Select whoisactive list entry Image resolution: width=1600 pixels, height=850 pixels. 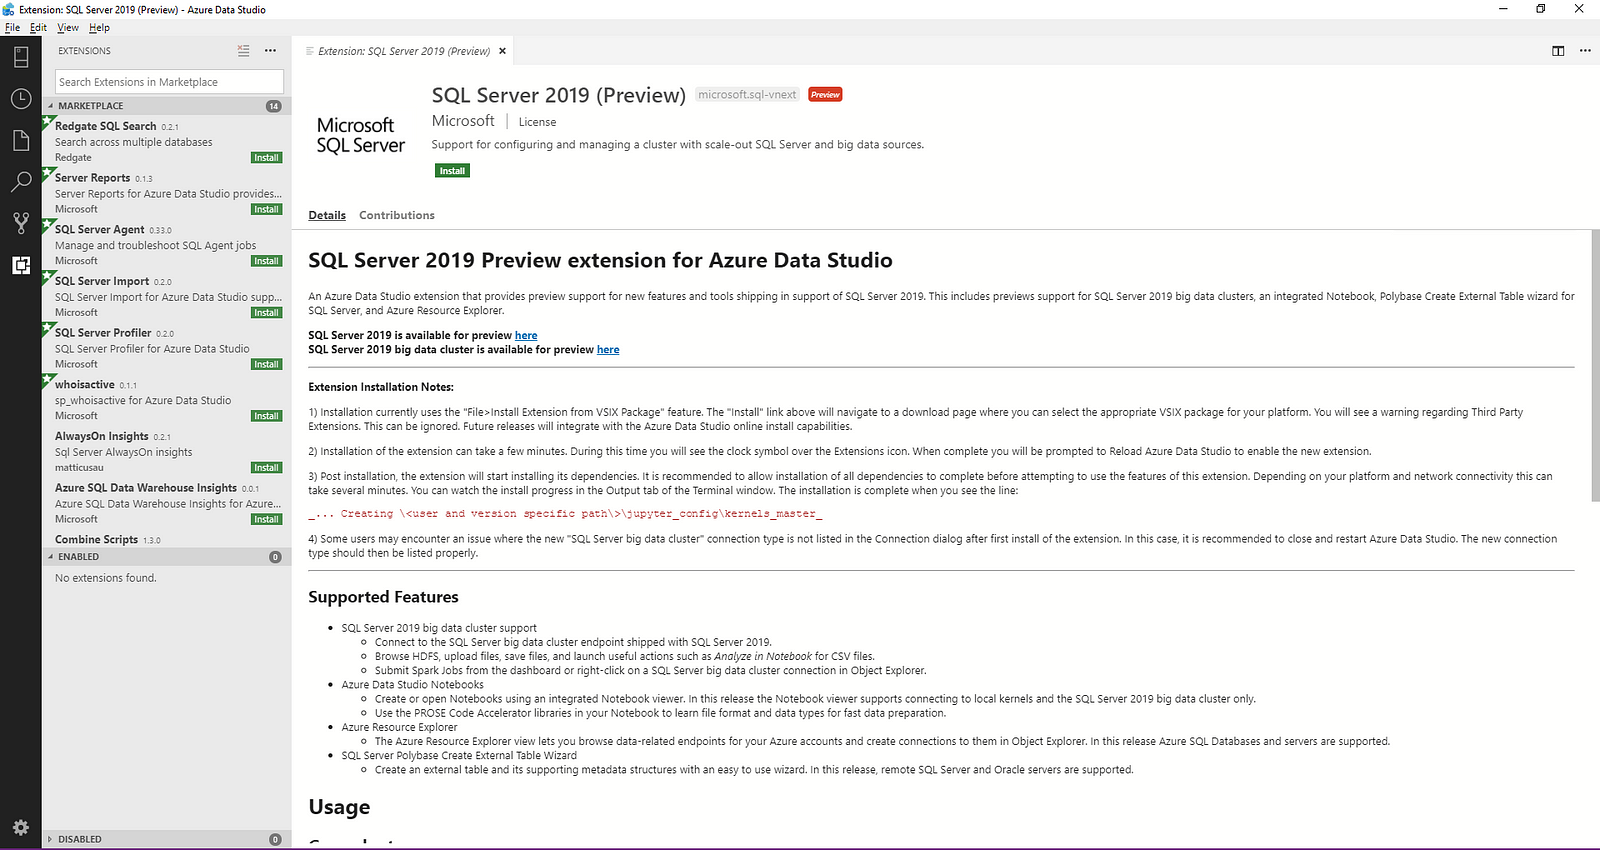pyautogui.click(x=166, y=400)
